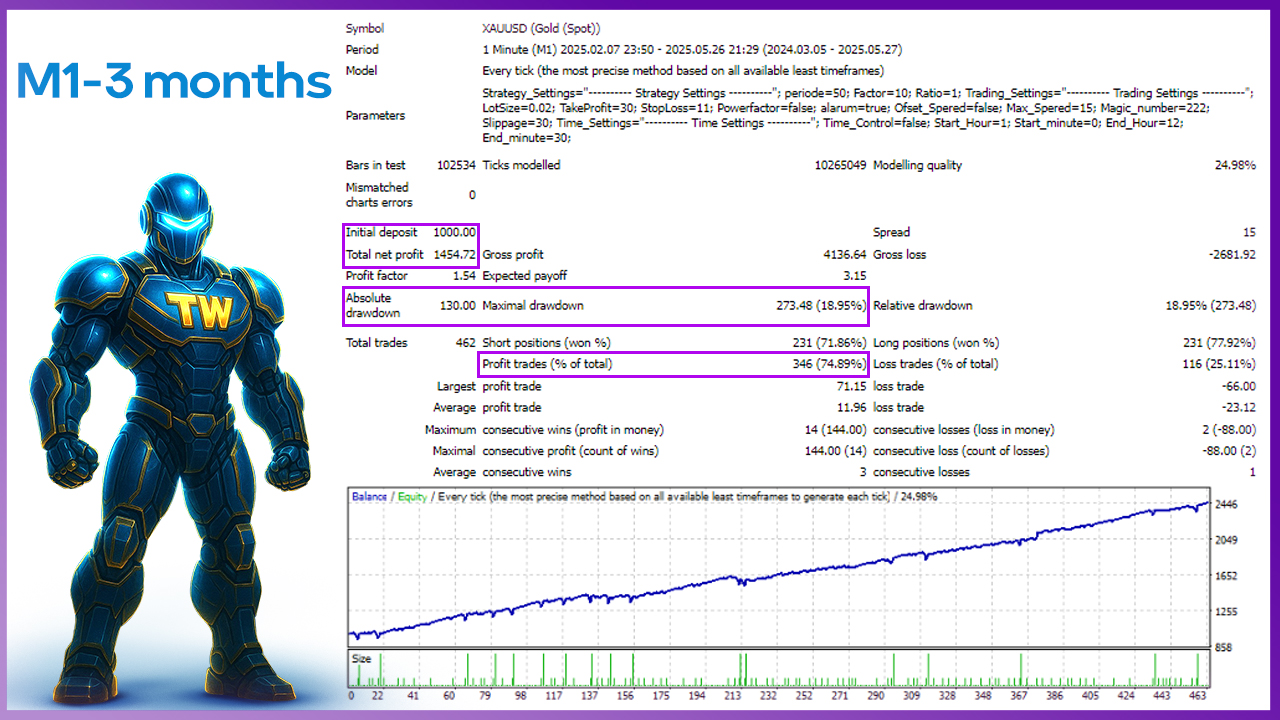
Task: Click the Gross loss value -2681.92
Action: point(1232,255)
